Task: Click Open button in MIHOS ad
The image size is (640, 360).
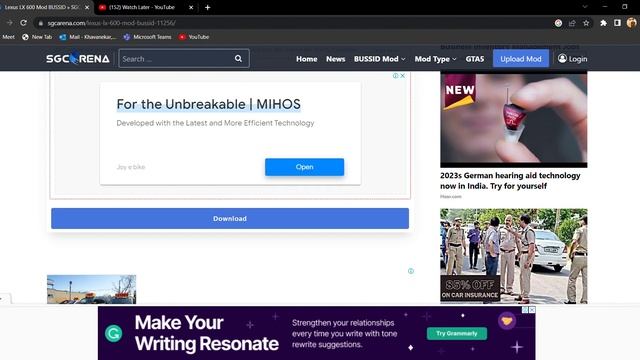Action: coord(304,167)
